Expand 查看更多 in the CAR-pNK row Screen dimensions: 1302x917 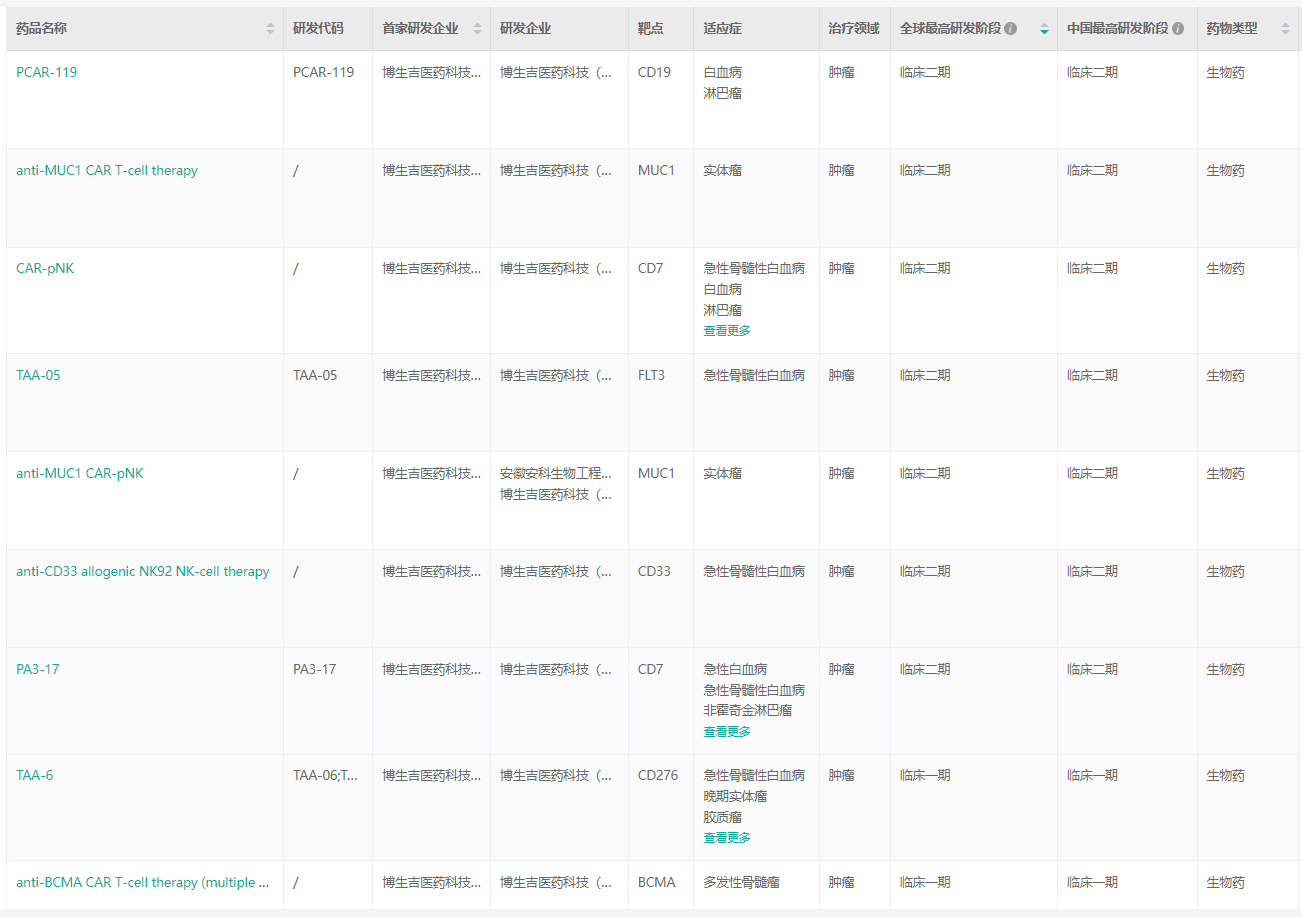click(726, 331)
